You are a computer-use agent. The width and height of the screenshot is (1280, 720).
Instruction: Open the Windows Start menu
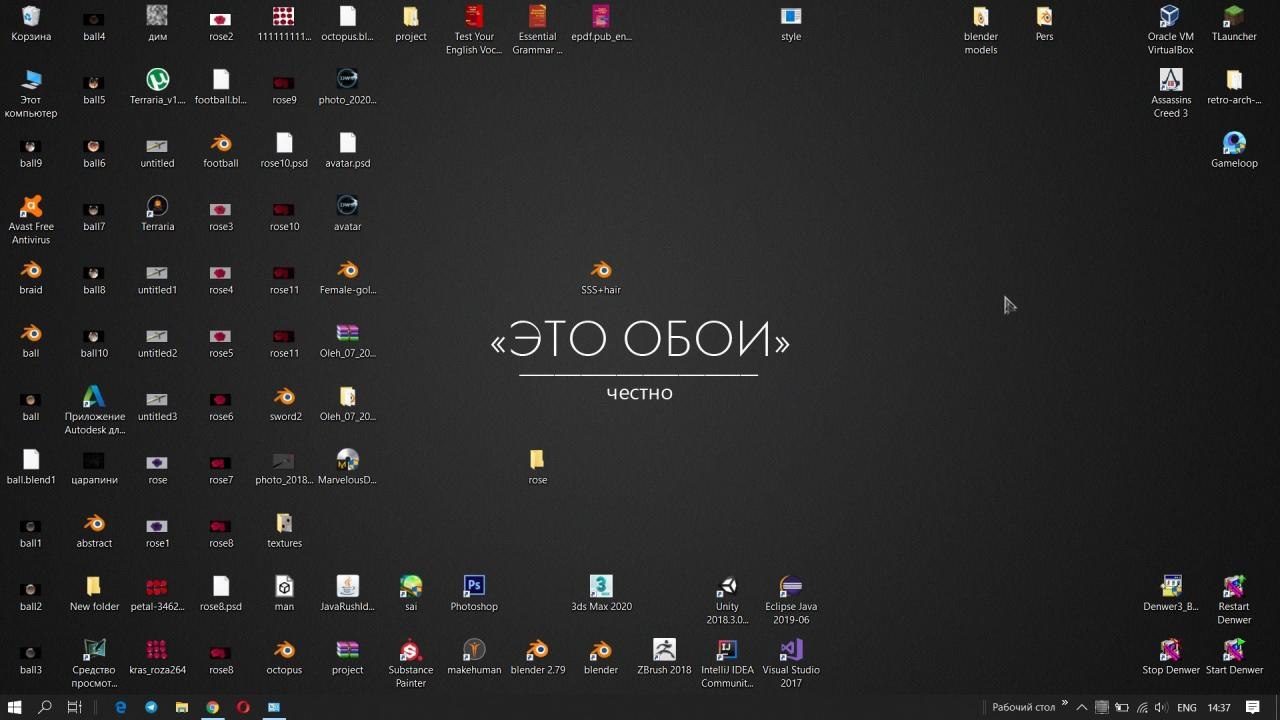coord(15,707)
